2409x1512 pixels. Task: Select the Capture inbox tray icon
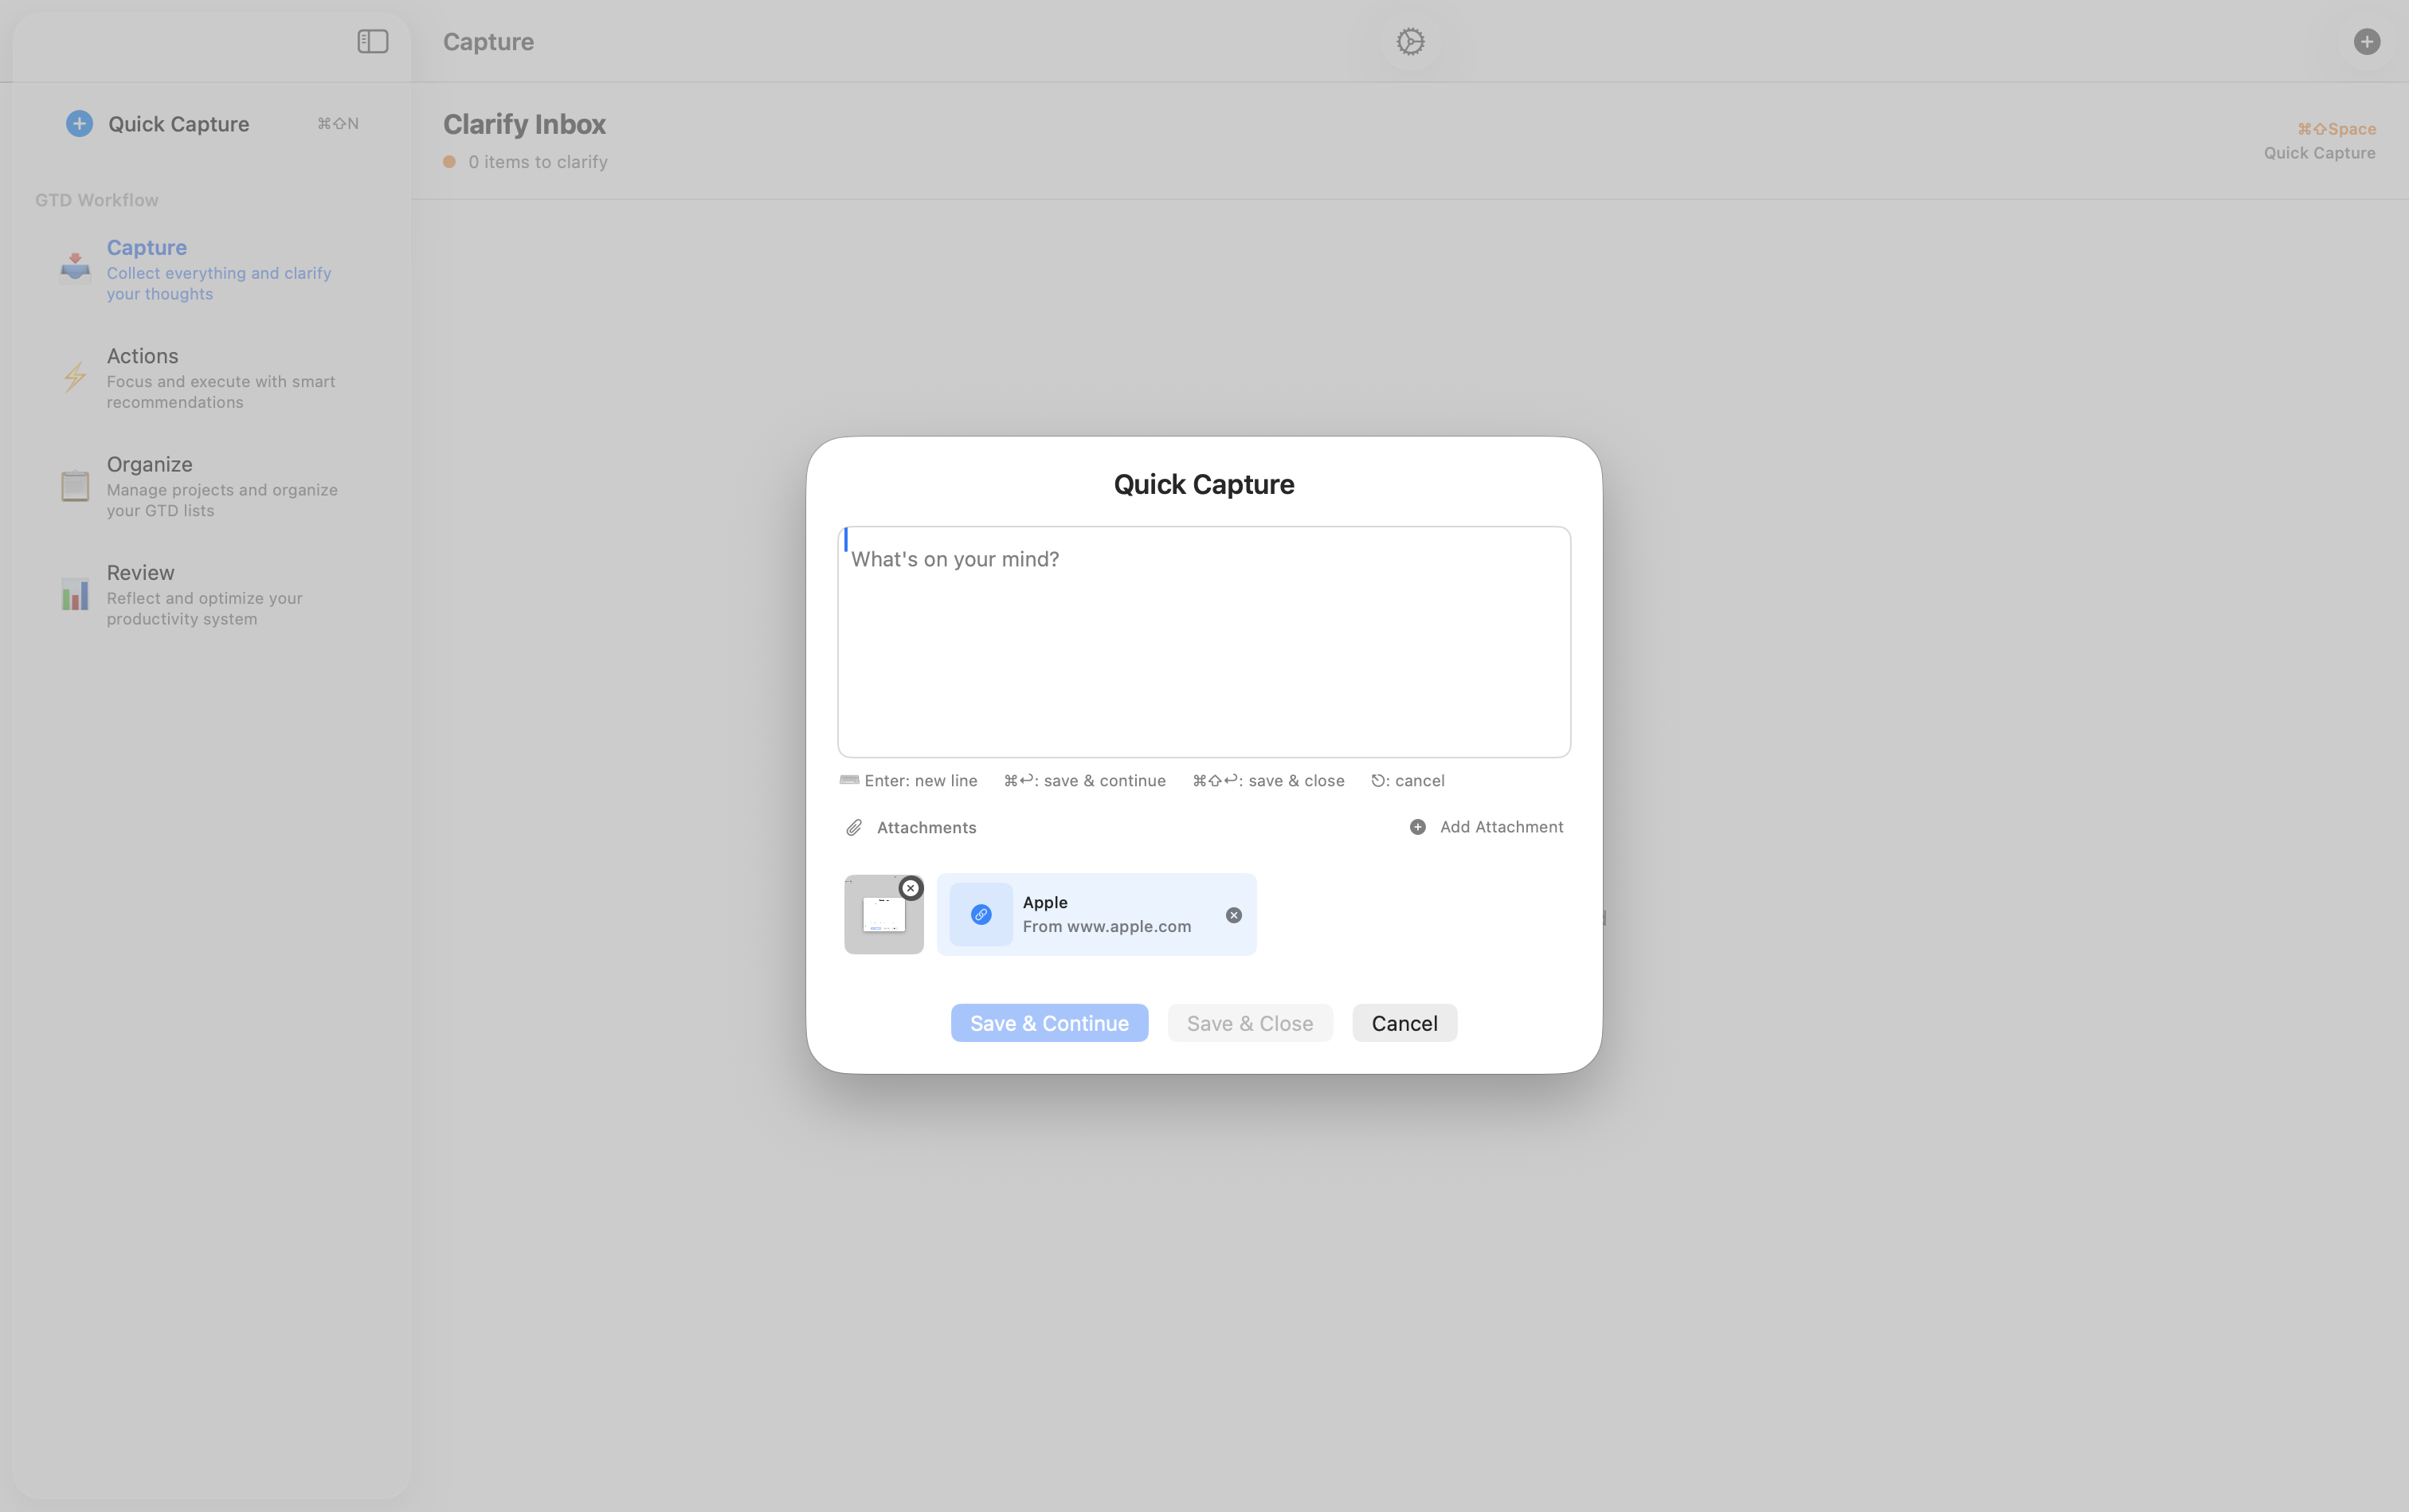74,267
